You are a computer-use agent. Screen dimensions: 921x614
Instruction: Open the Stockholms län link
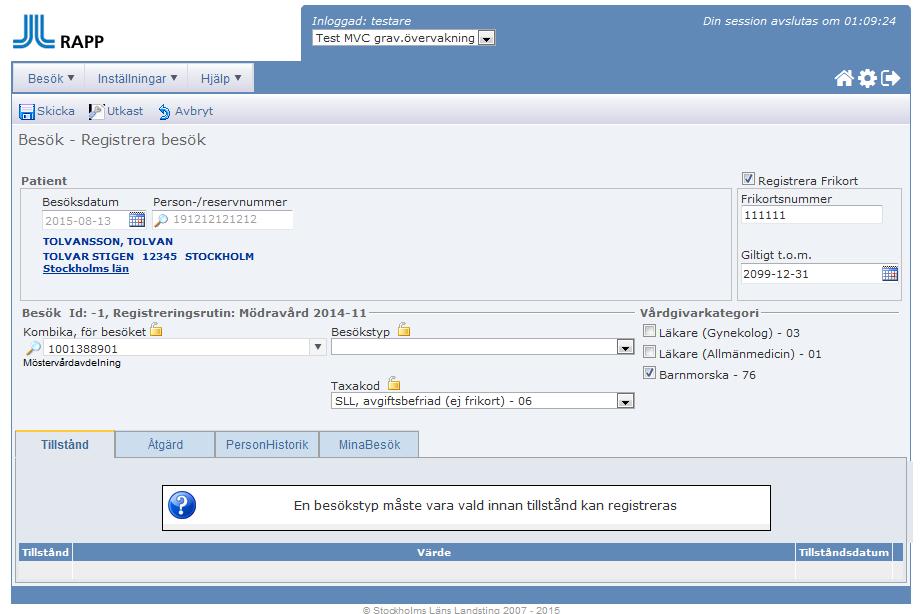click(x=86, y=269)
